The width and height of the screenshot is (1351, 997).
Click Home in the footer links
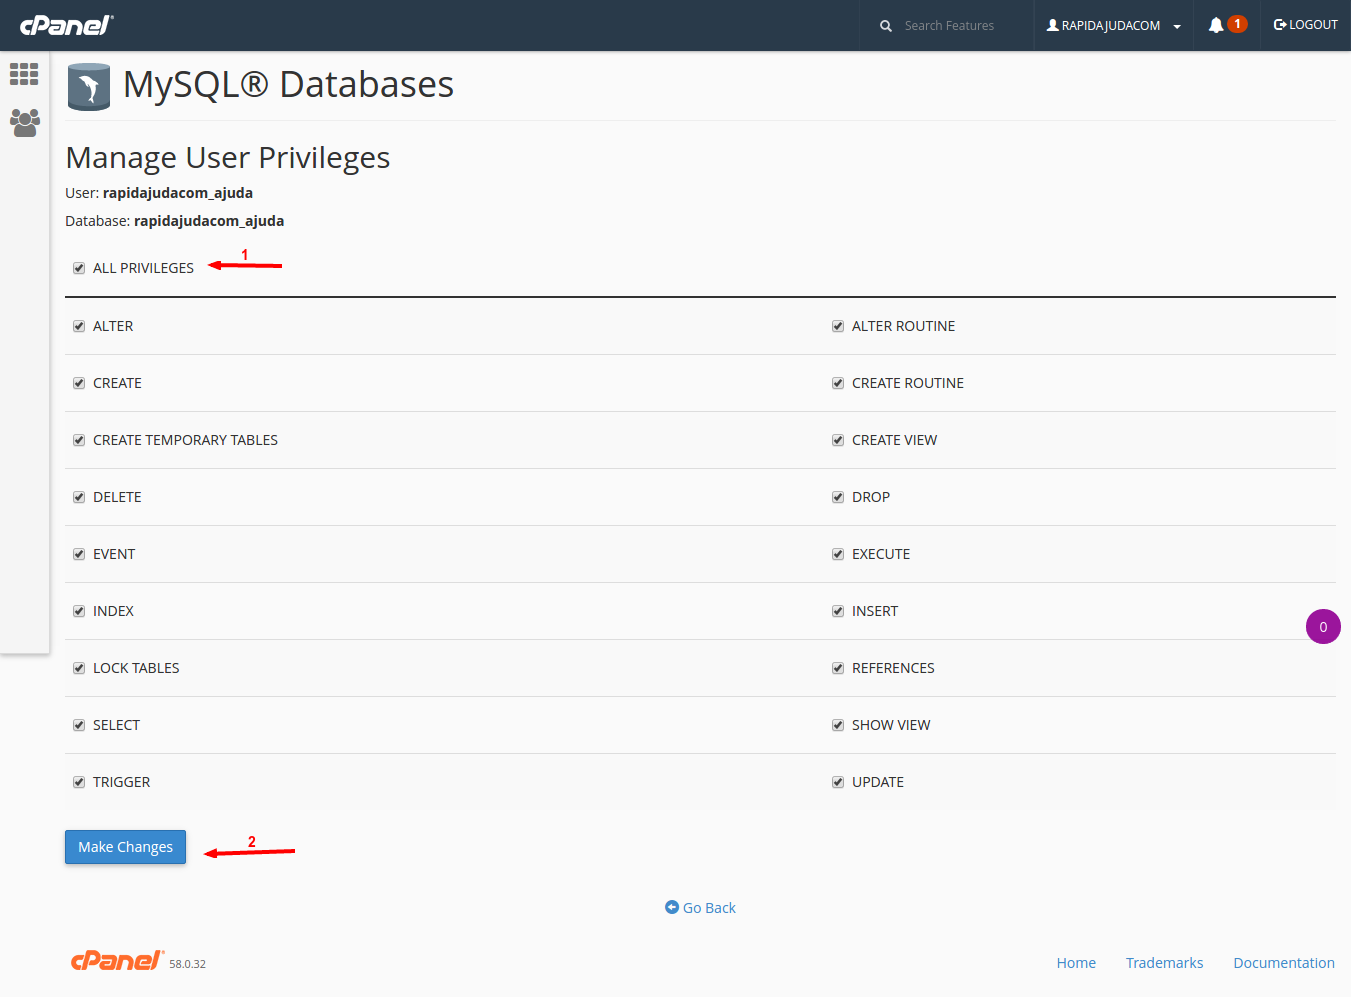point(1076,962)
